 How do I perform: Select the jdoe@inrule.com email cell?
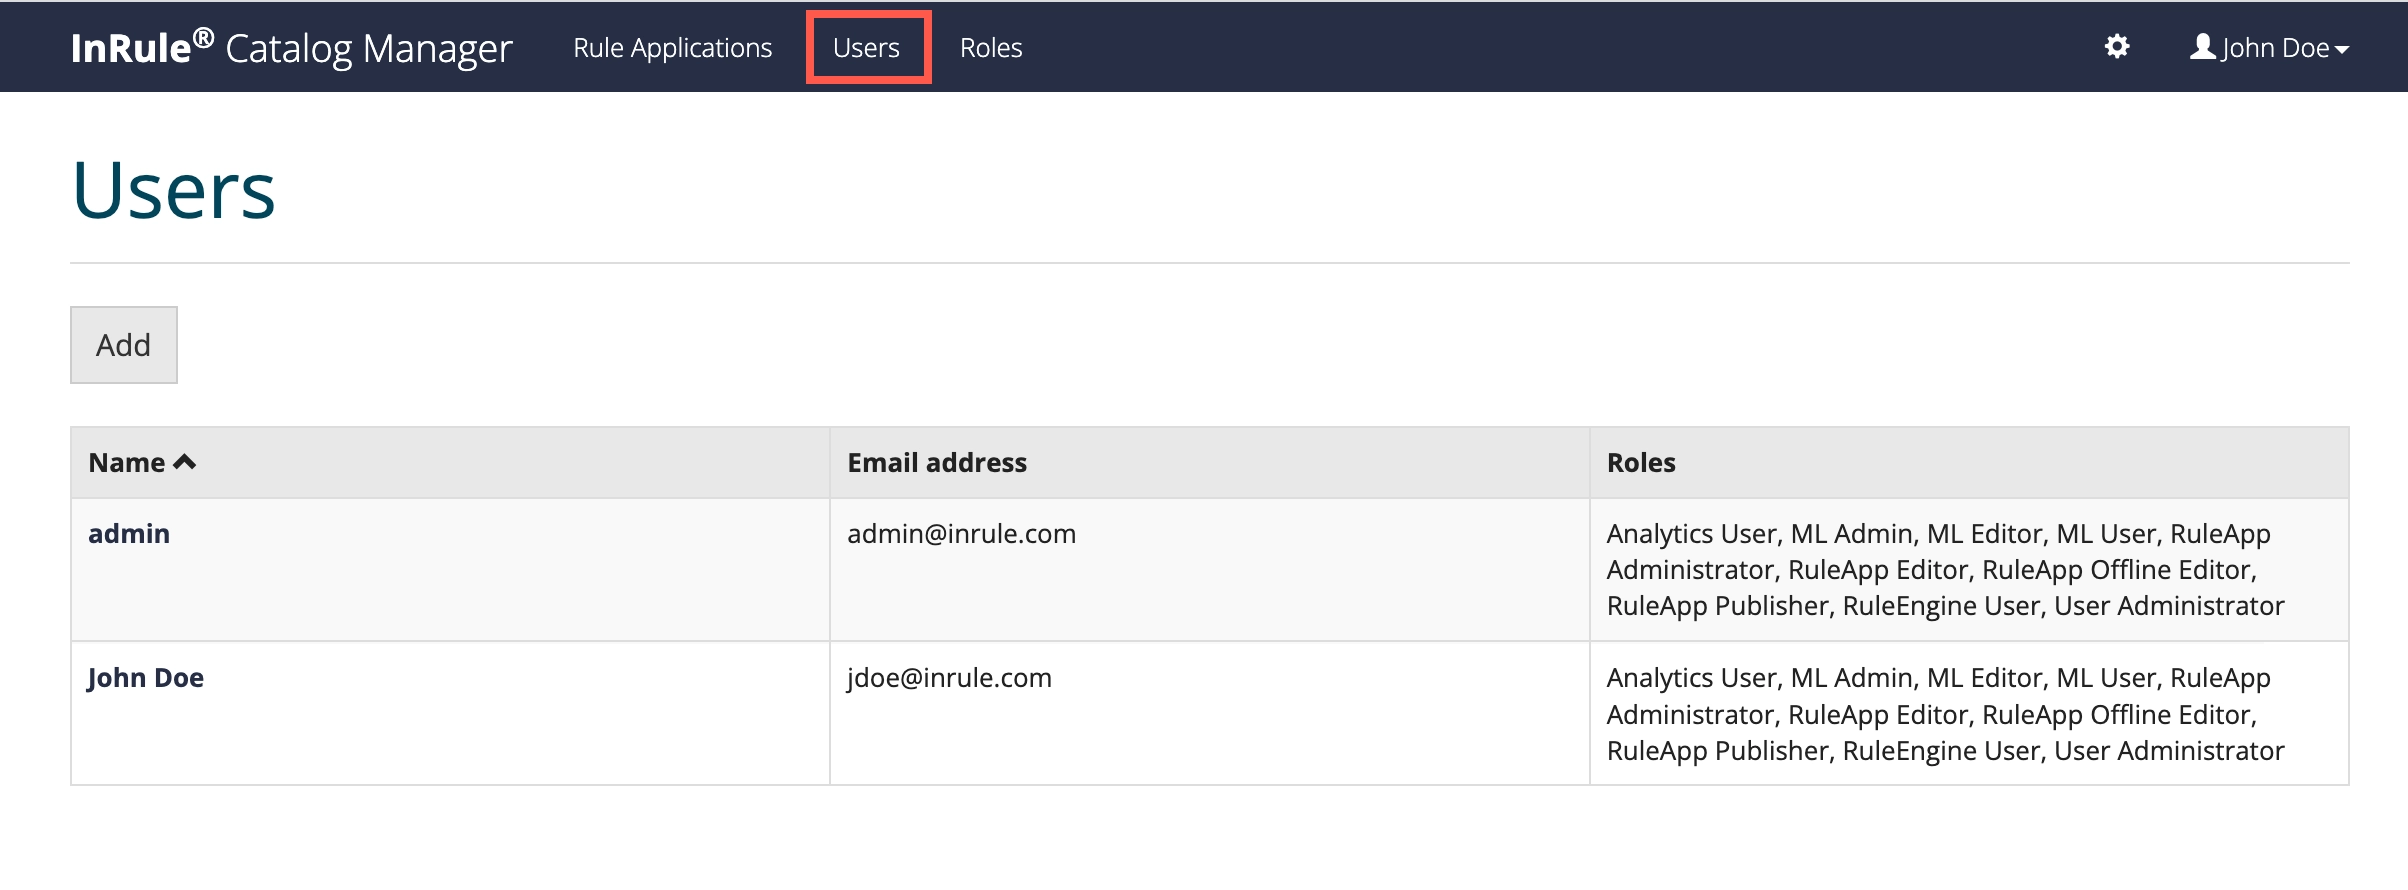949,677
